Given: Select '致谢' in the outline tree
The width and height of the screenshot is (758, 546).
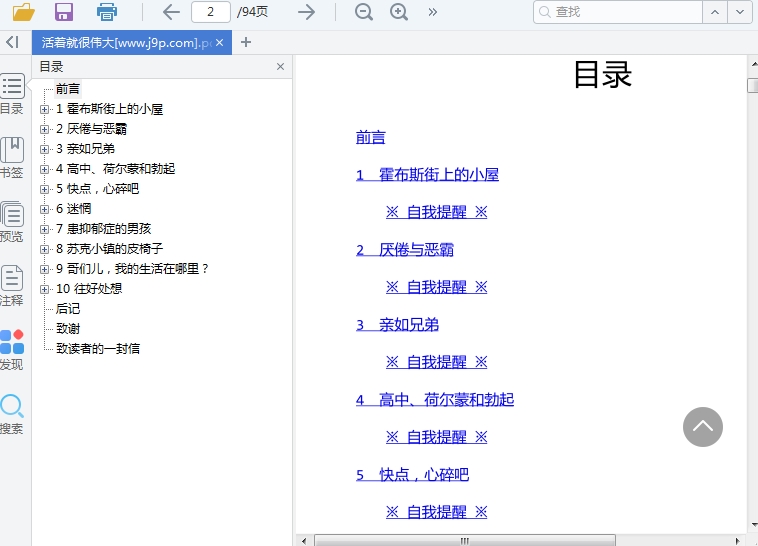Looking at the screenshot, I should click(x=68, y=329).
